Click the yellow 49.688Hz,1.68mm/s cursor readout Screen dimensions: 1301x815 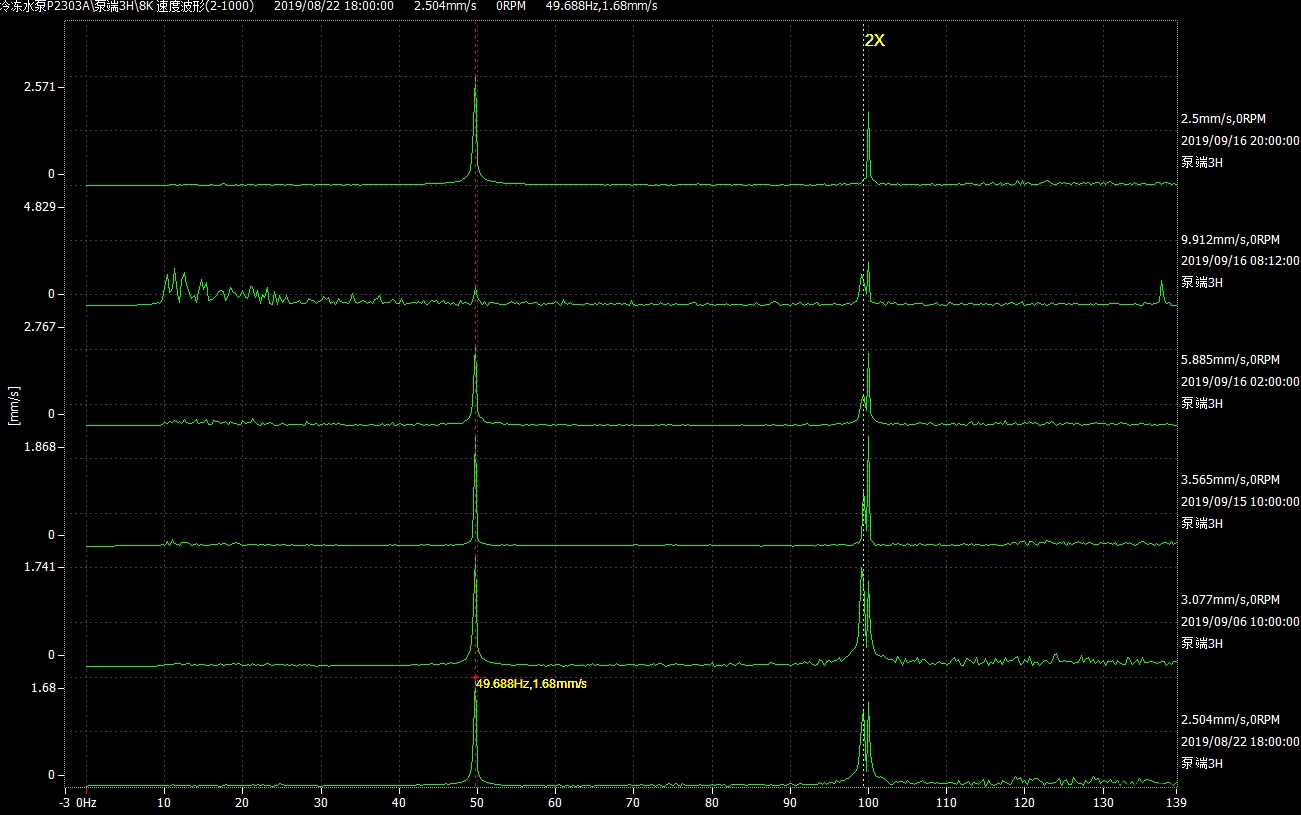(531, 684)
